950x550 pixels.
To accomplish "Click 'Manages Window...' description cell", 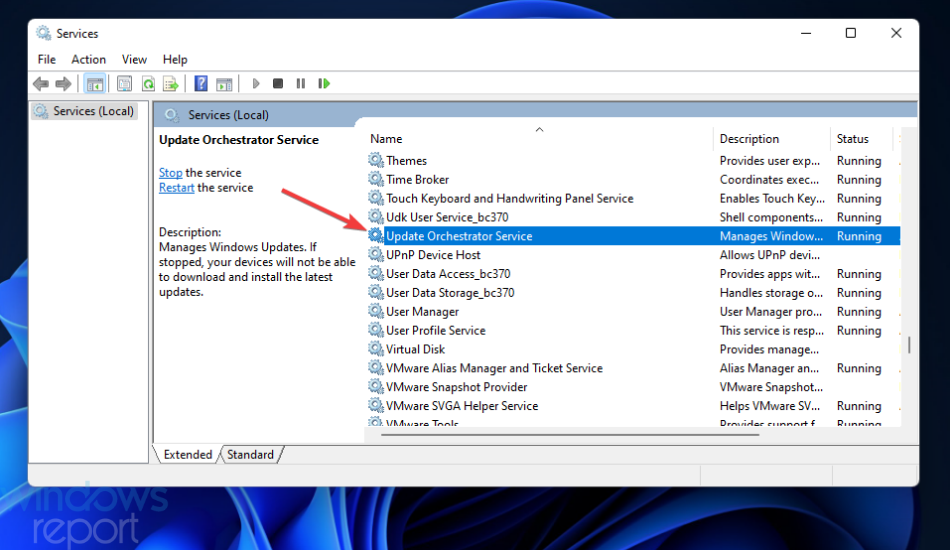I will pyautogui.click(x=771, y=236).
